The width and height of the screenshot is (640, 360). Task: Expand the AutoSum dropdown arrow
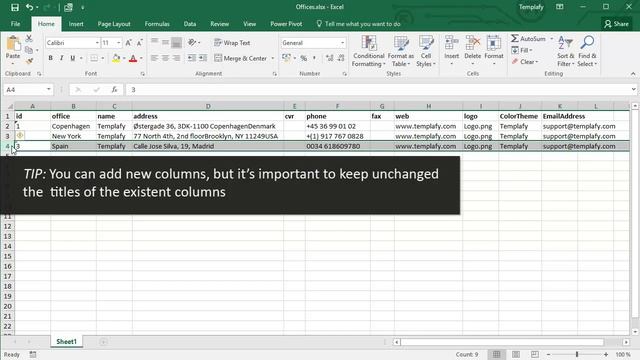pyautogui.click(x=551, y=39)
